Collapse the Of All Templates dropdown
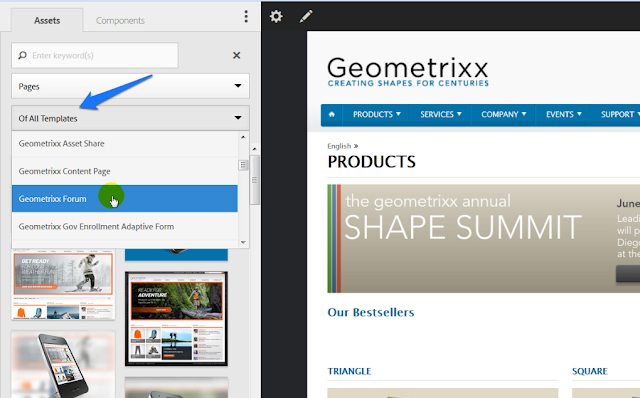The image size is (640, 398). pyautogui.click(x=130, y=118)
